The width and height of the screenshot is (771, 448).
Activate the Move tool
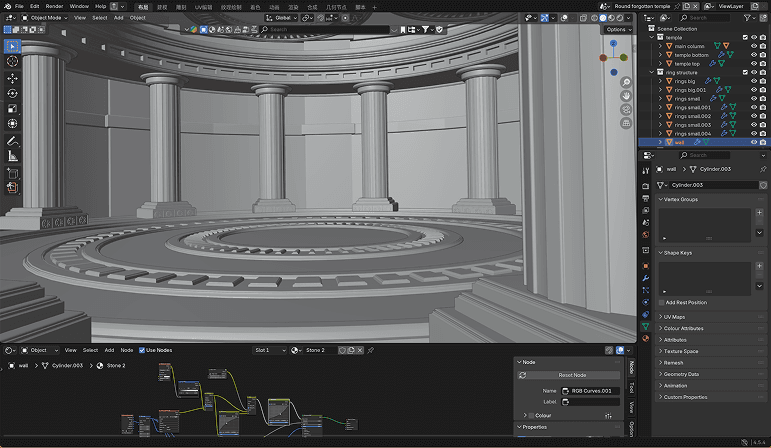(12, 78)
